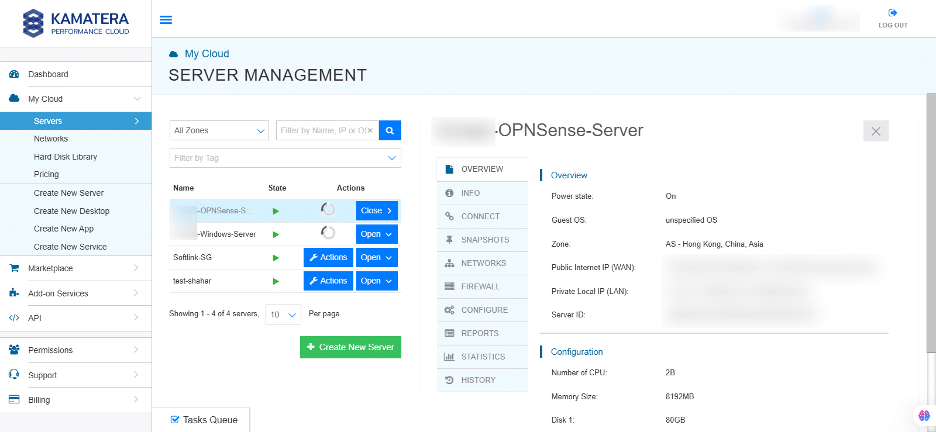Click the cloud icon in the My Cloud breadcrumb

(174, 54)
